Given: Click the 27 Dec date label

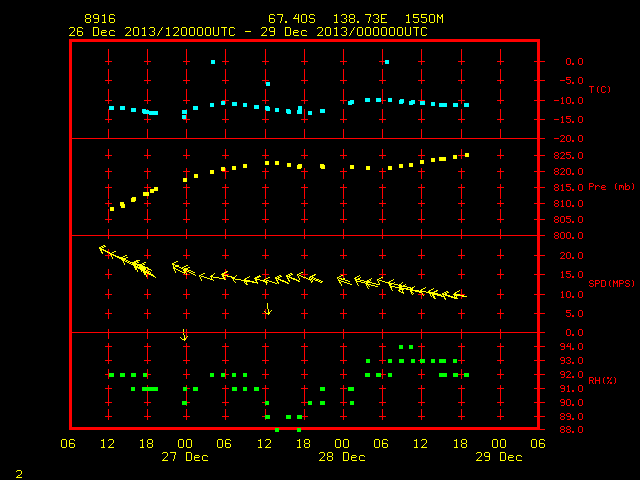Looking at the screenshot, I should coord(185,457).
